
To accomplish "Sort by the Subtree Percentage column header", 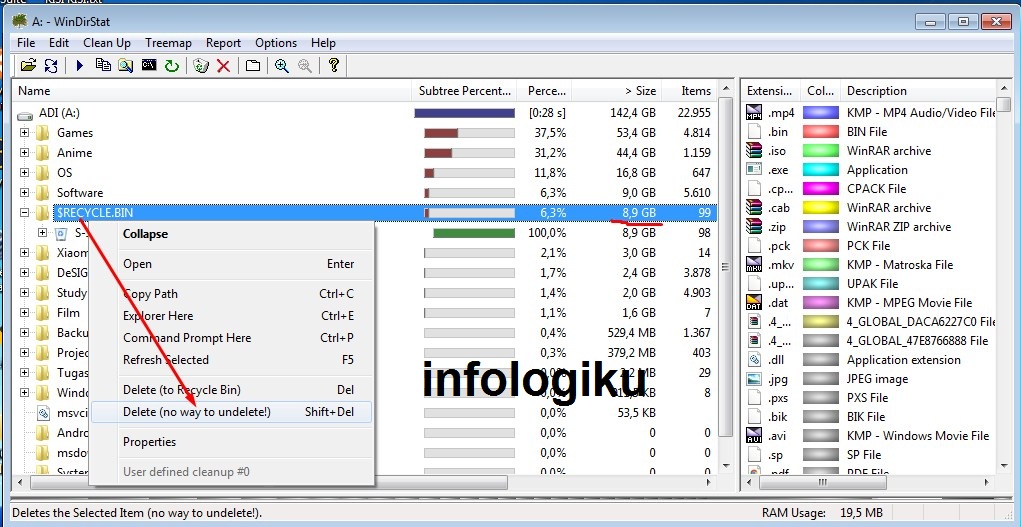I will click(465, 91).
